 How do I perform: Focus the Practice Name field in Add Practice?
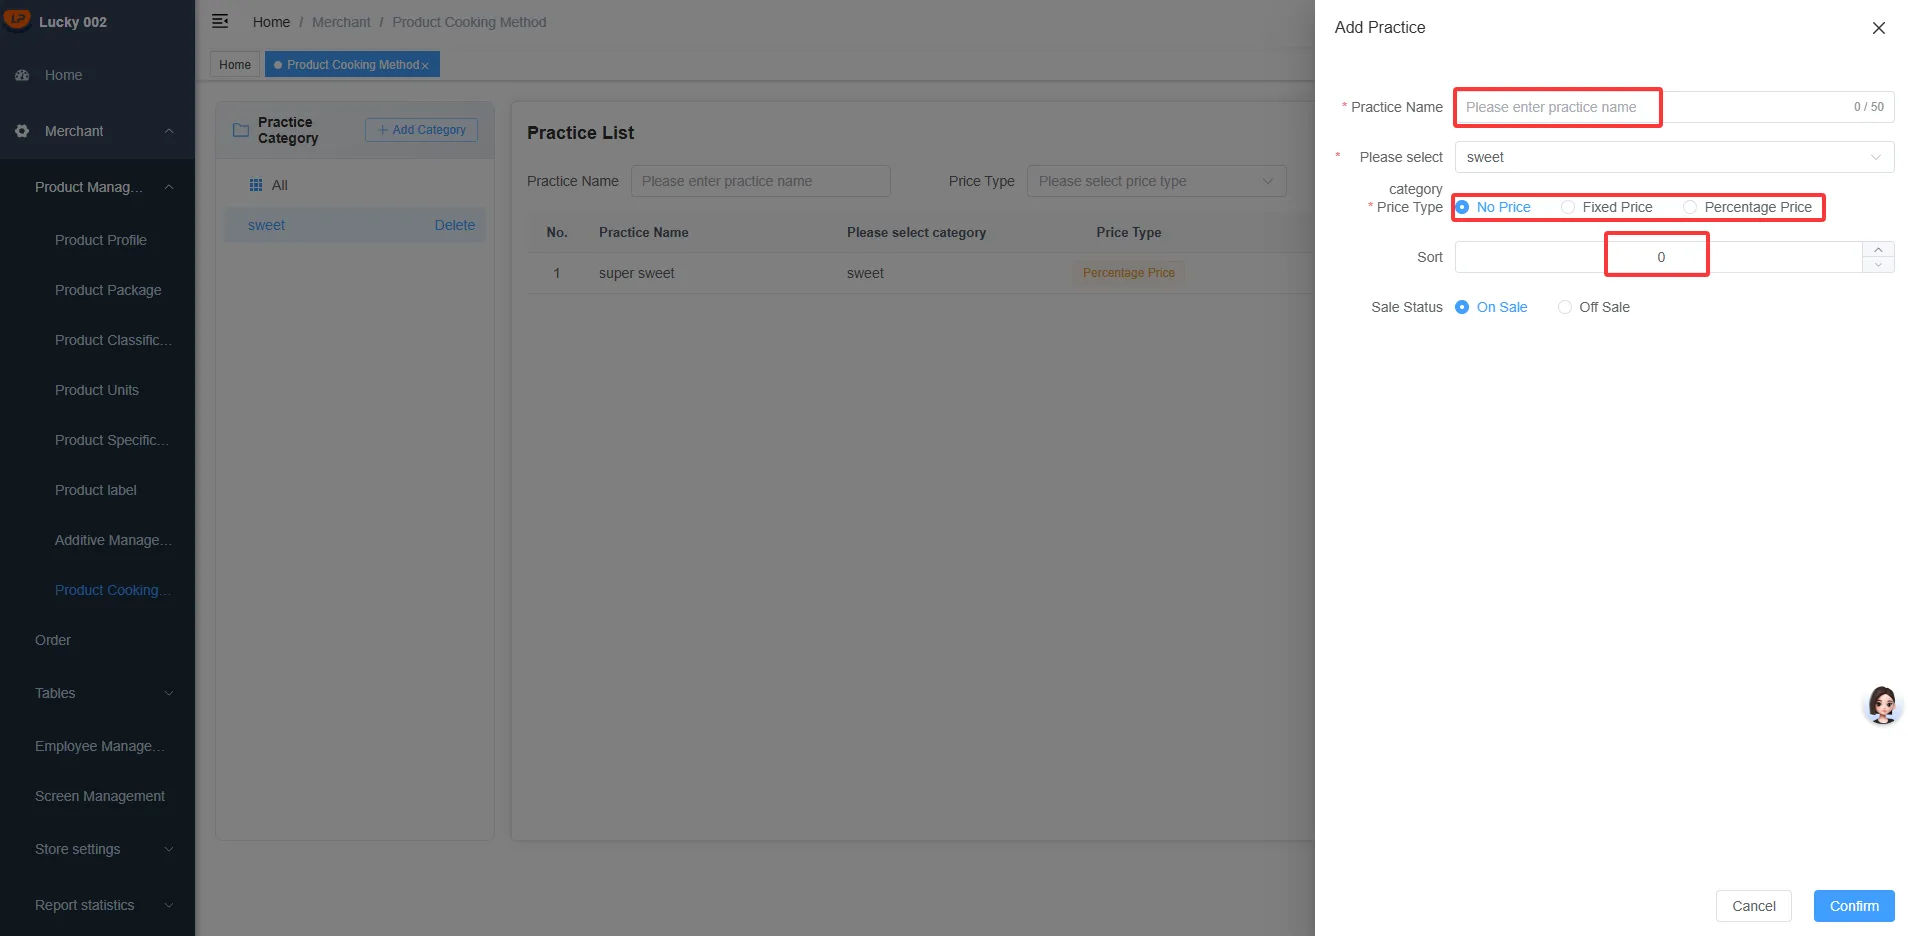tap(1674, 107)
